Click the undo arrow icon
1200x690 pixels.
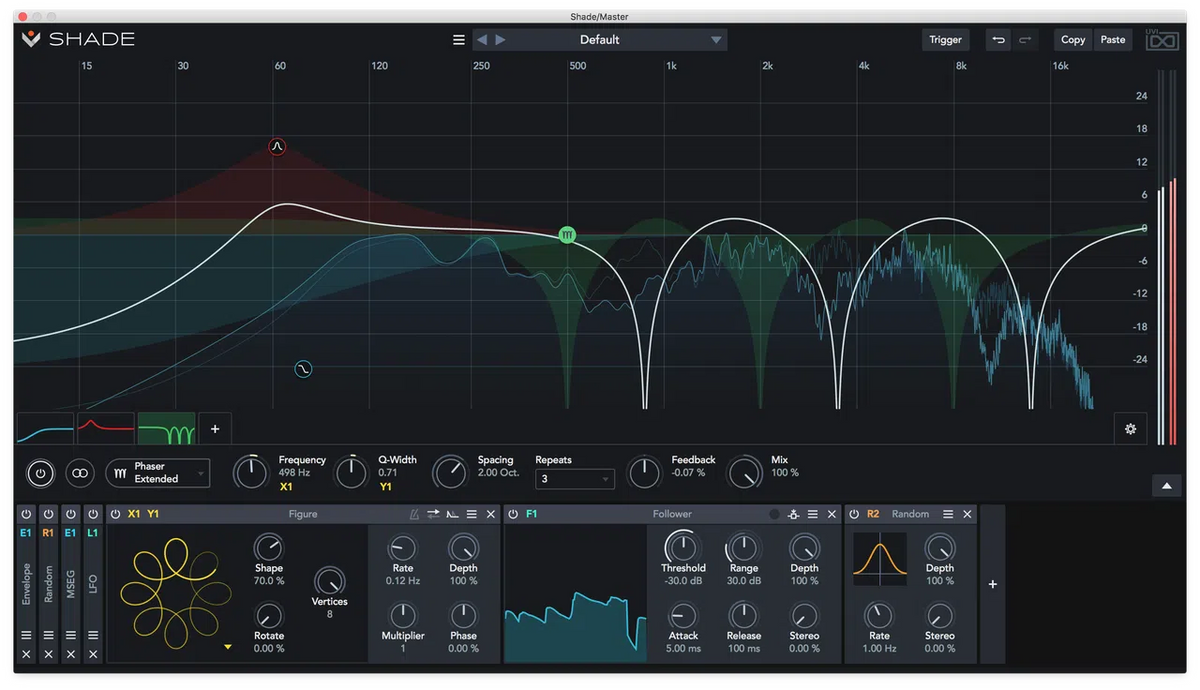pyautogui.click(x=997, y=40)
